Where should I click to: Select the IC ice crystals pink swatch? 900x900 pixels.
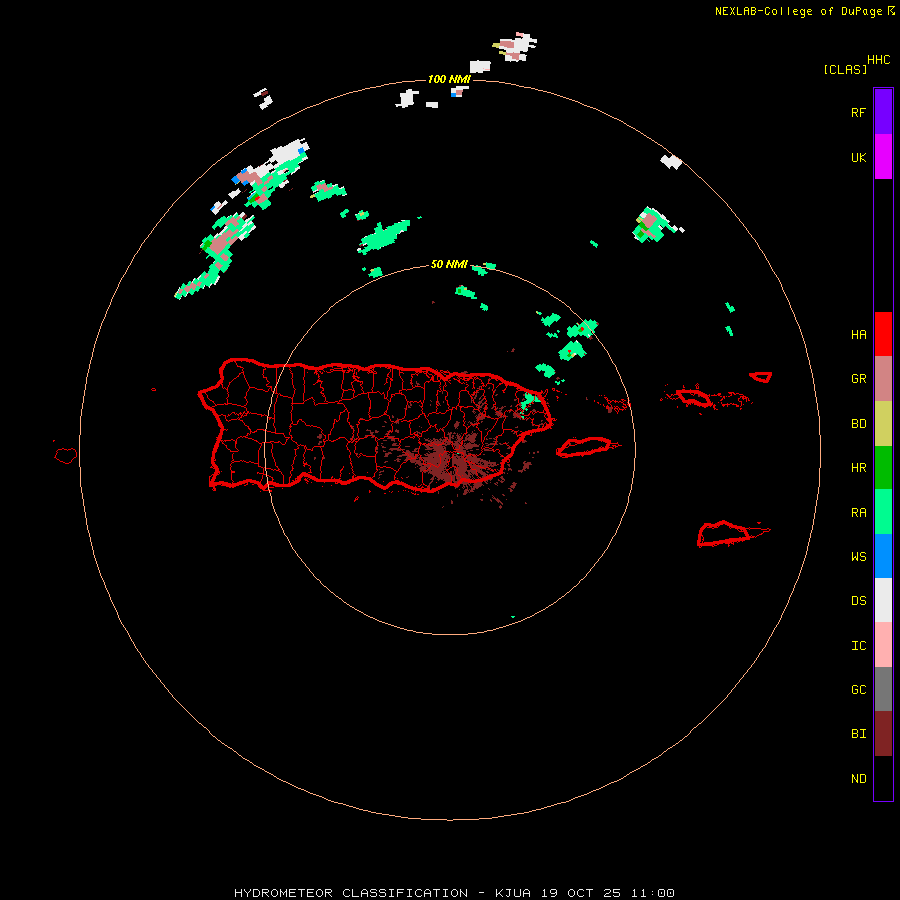(883, 645)
